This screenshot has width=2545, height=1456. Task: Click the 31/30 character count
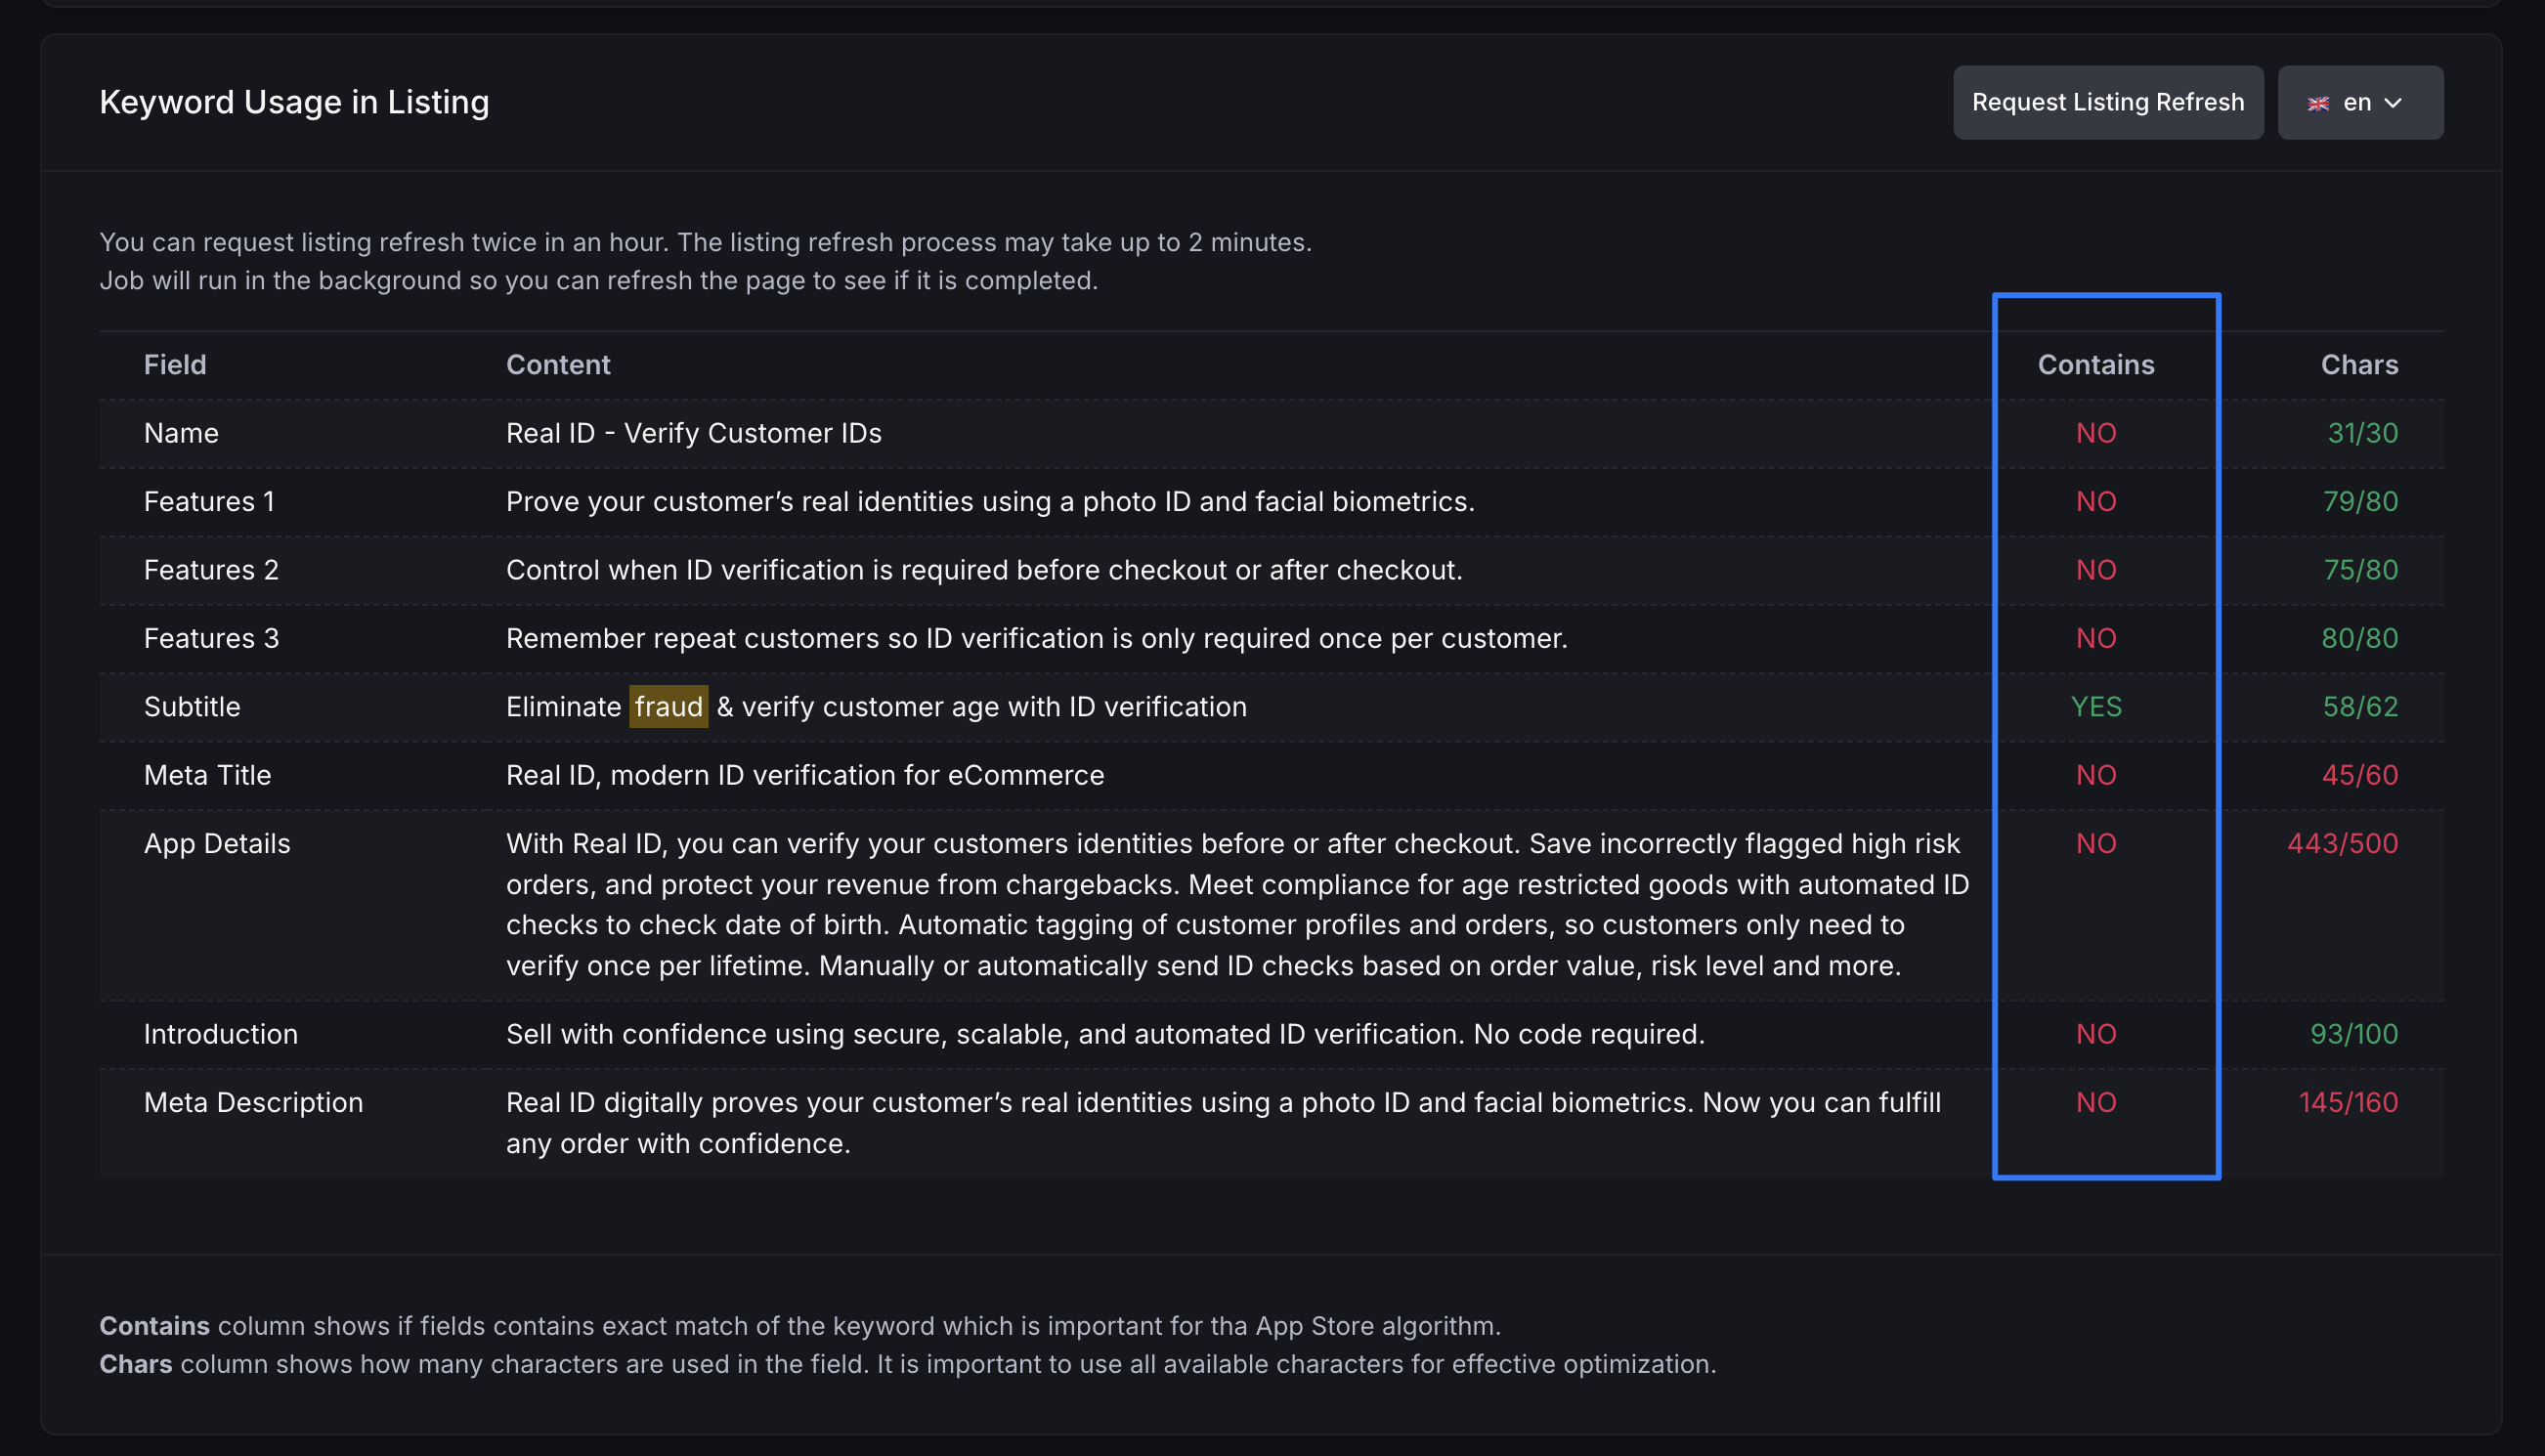(2362, 433)
